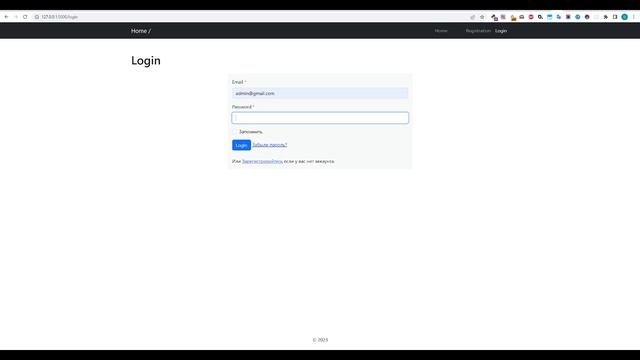This screenshot has width=640, height=360.
Task: Click the black circular extension icon
Action: click(587, 17)
